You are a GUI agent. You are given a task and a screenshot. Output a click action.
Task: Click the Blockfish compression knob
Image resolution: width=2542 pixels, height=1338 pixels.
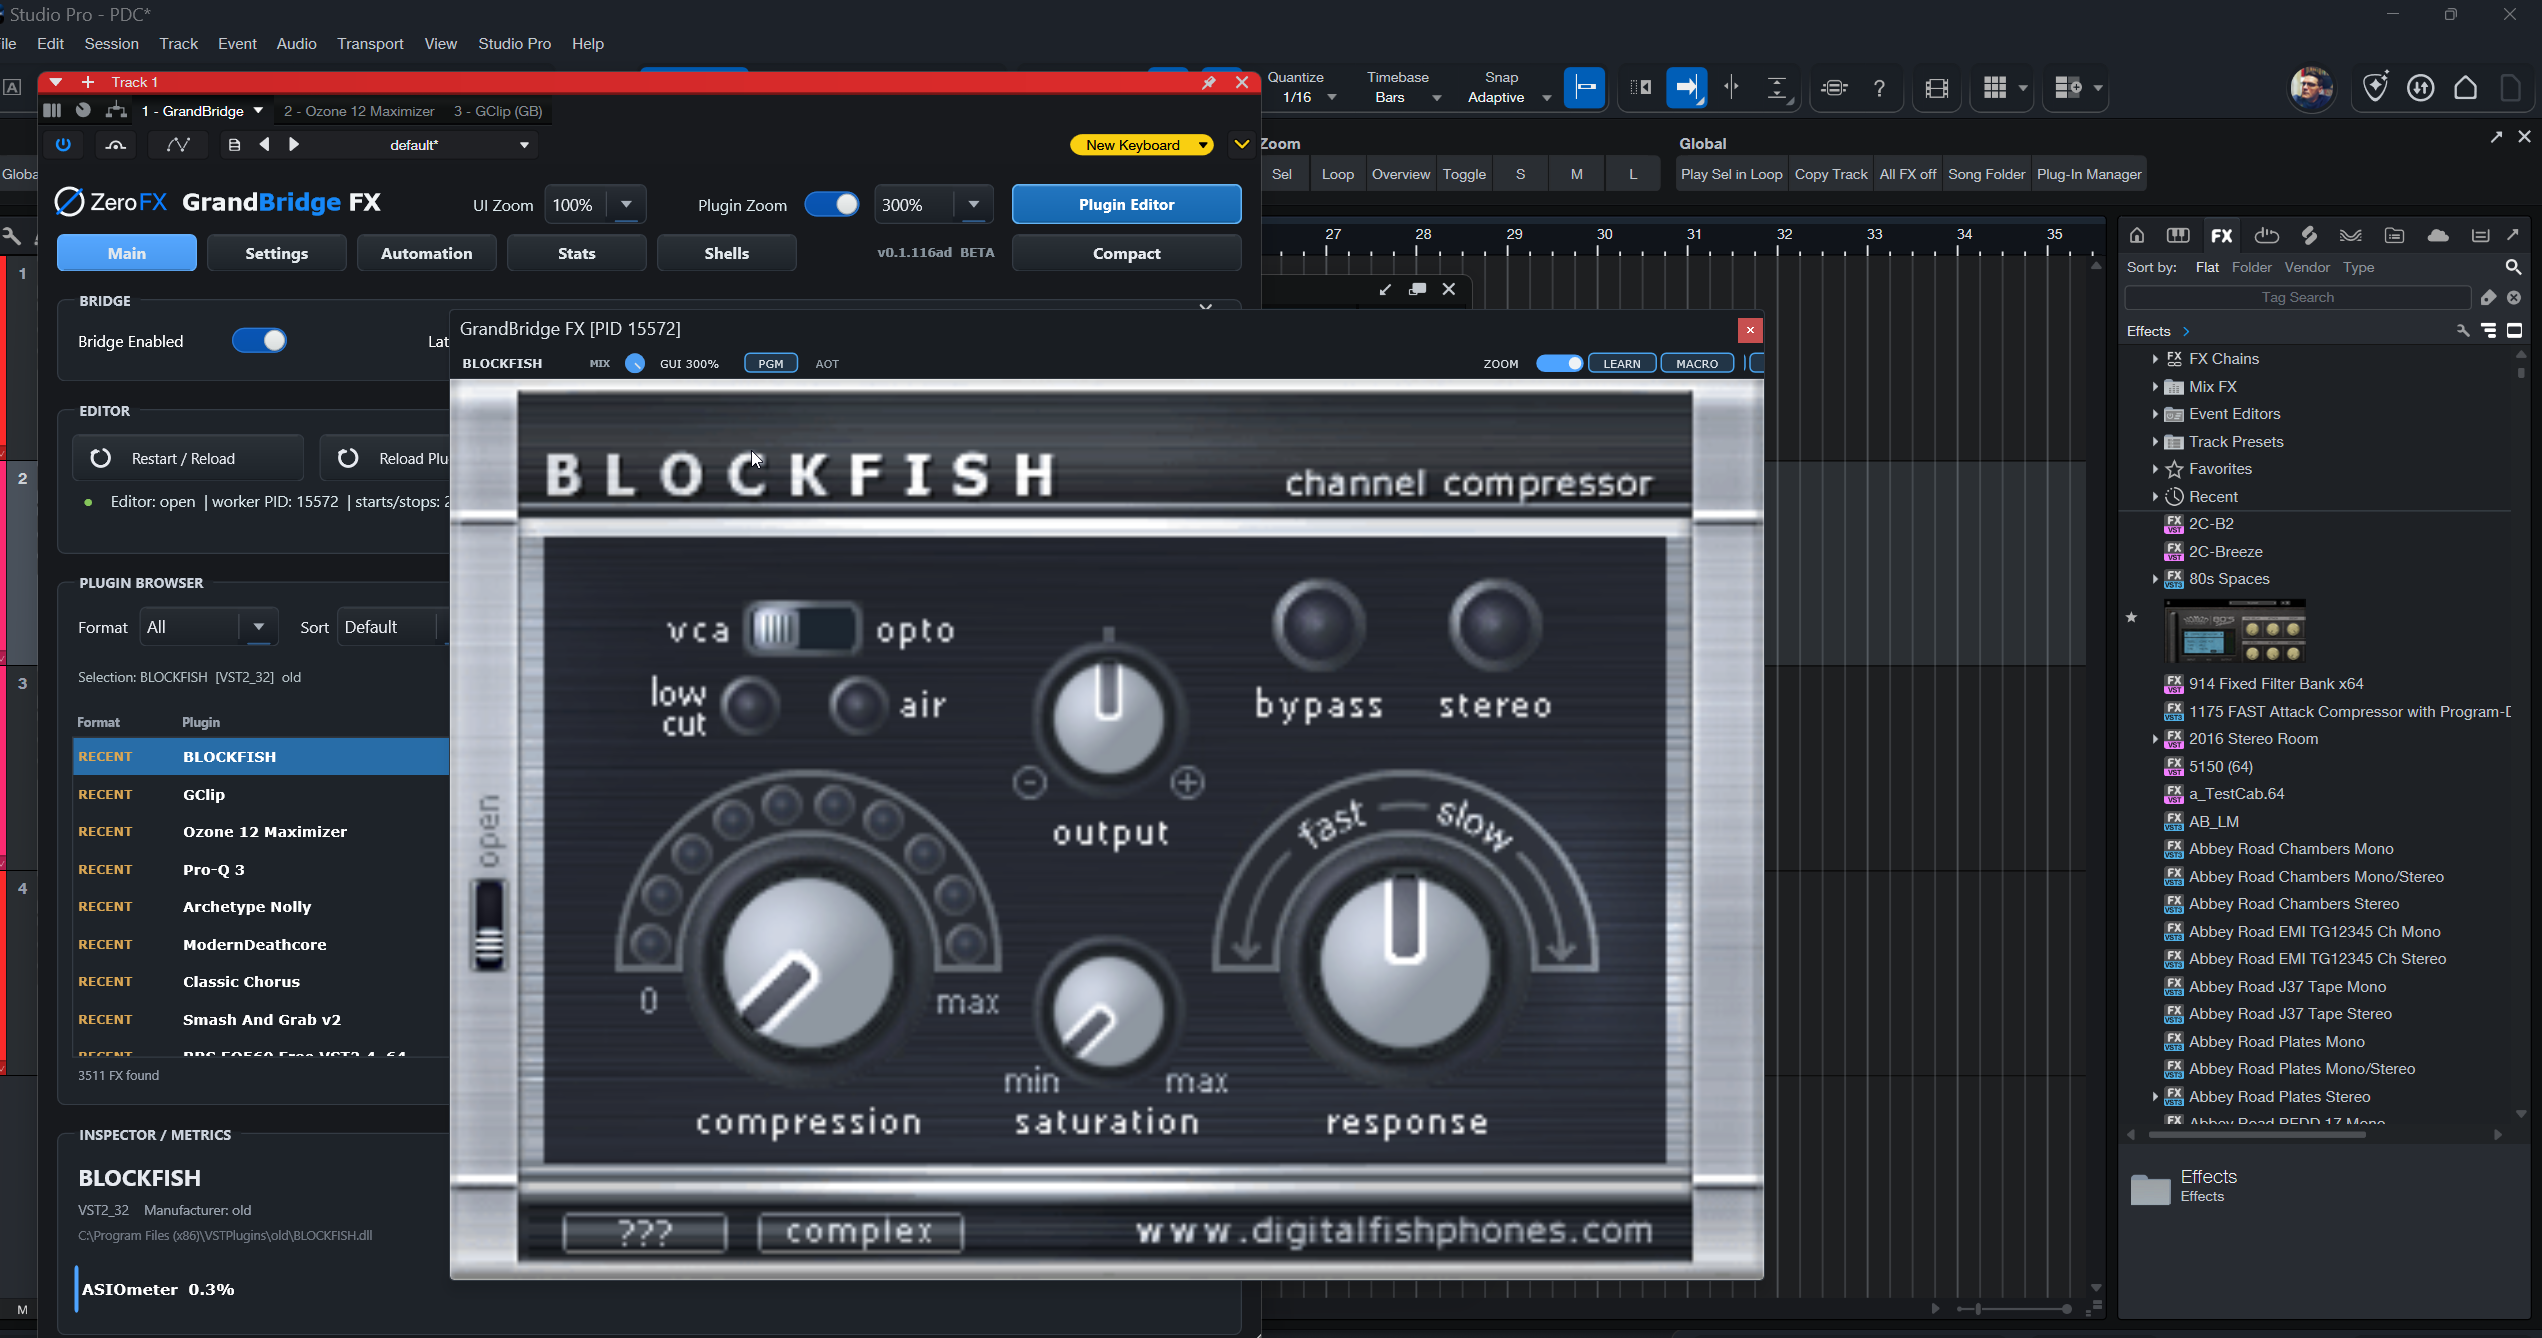pyautogui.click(x=807, y=962)
